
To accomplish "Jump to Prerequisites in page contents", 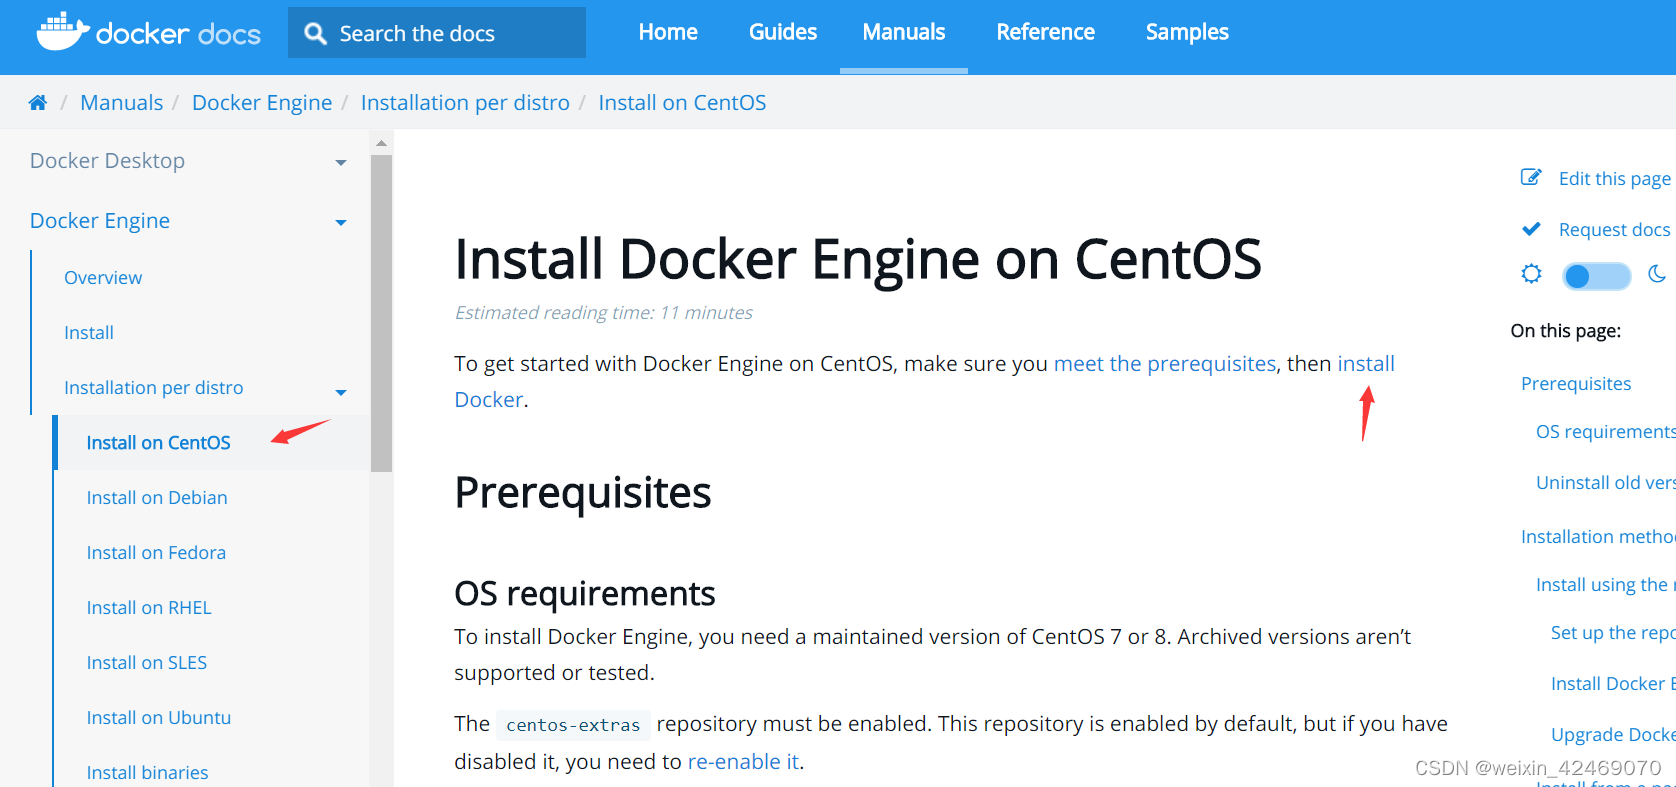I will 1576,384.
